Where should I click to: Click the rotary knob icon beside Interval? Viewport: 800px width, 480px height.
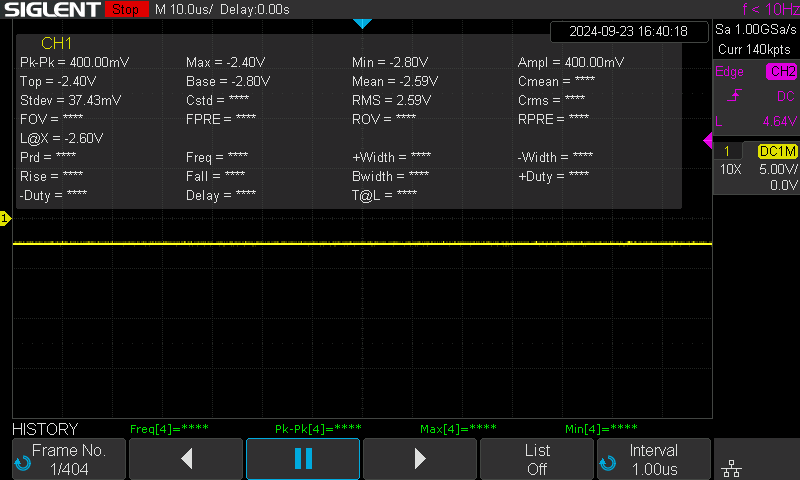pyautogui.click(x=606, y=463)
